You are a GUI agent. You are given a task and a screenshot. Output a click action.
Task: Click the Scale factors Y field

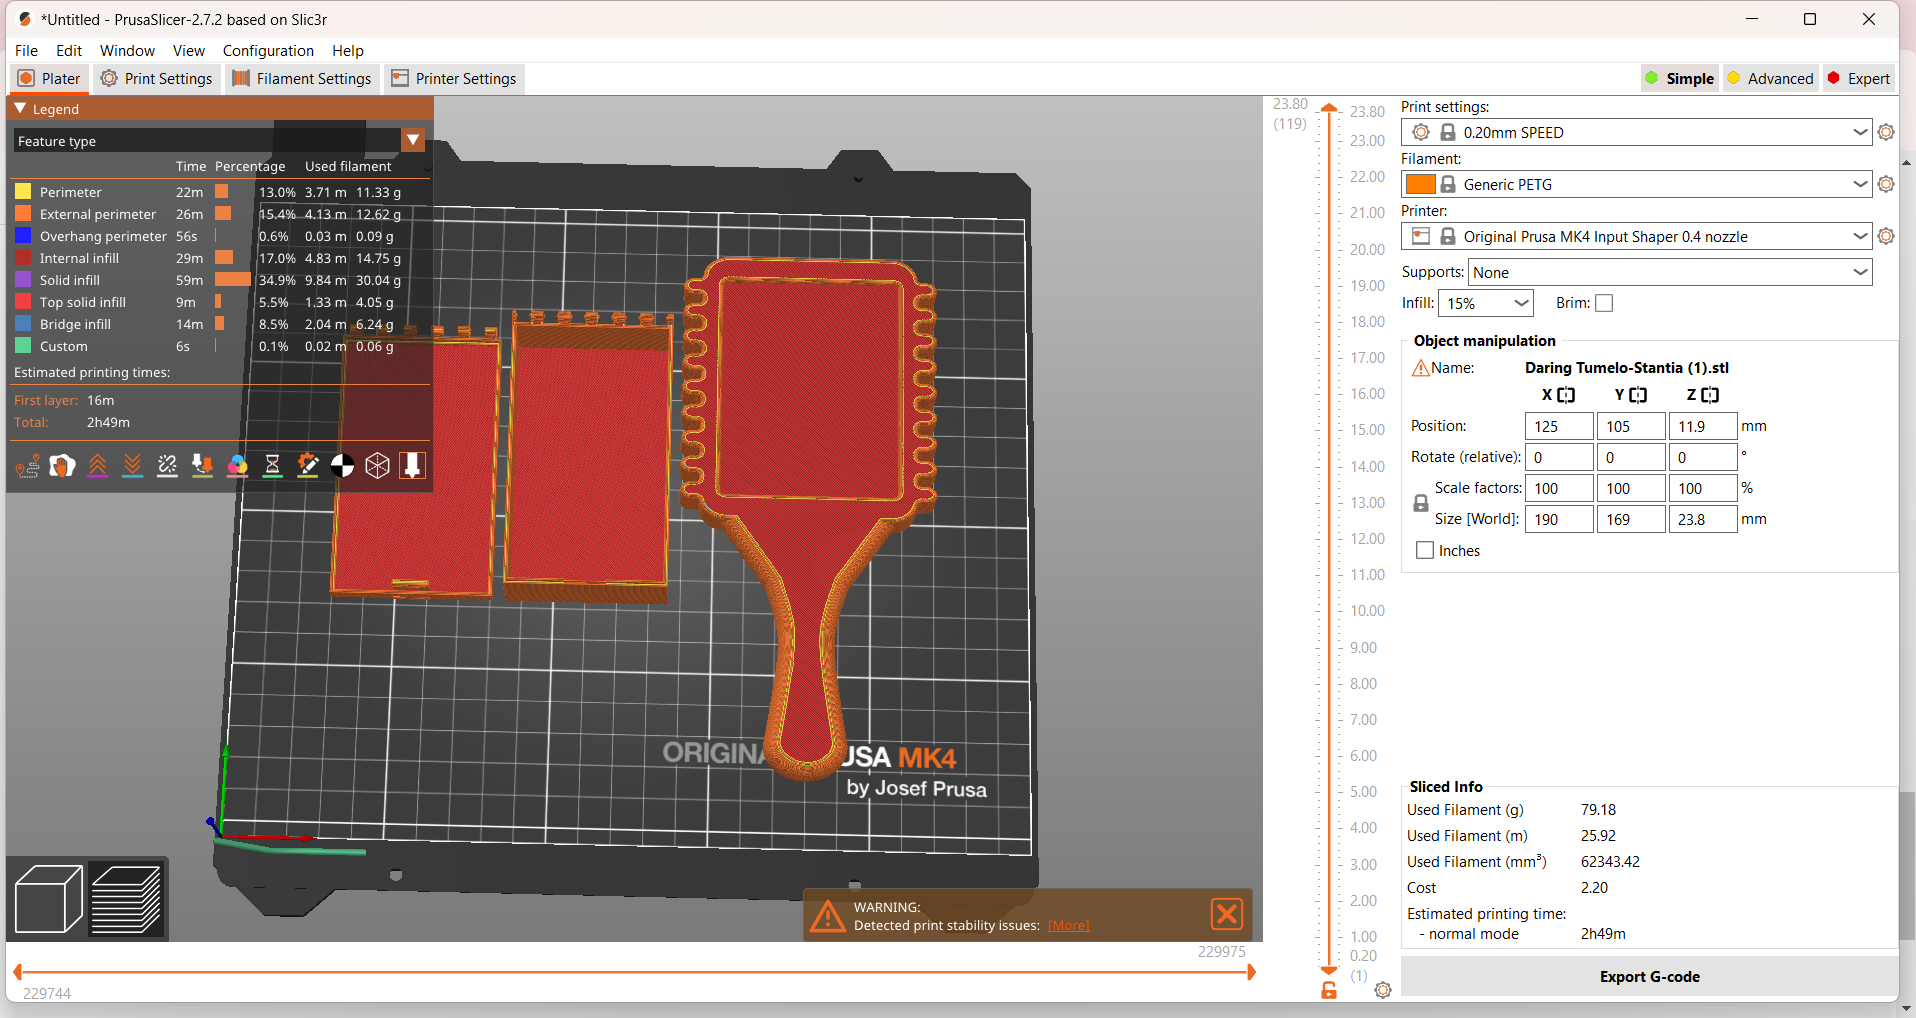tap(1631, 488)
